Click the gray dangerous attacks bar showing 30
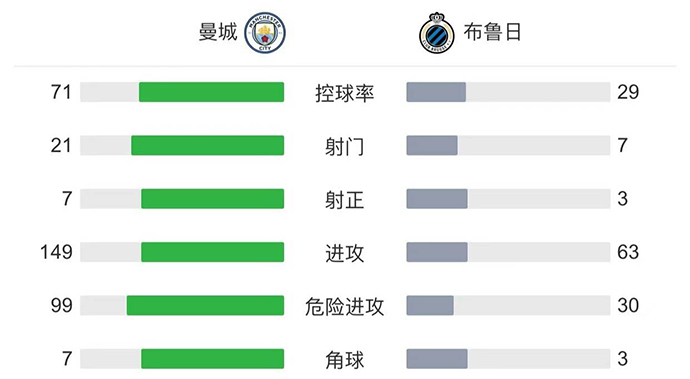690x379 pixels. click(x=430, y=305)
